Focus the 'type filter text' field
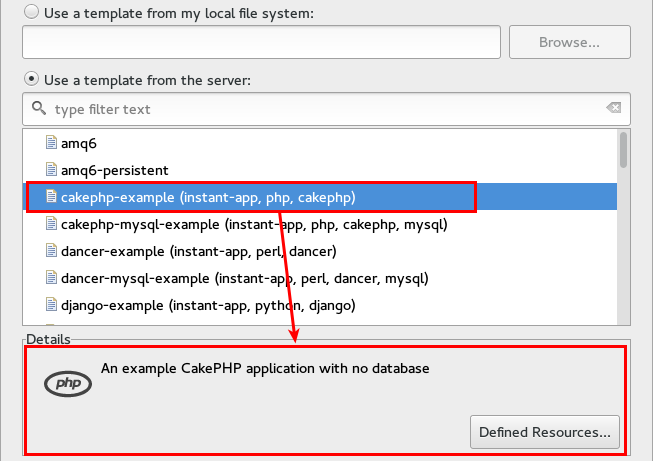Screen dimensions: 653x461 point(320,108)
